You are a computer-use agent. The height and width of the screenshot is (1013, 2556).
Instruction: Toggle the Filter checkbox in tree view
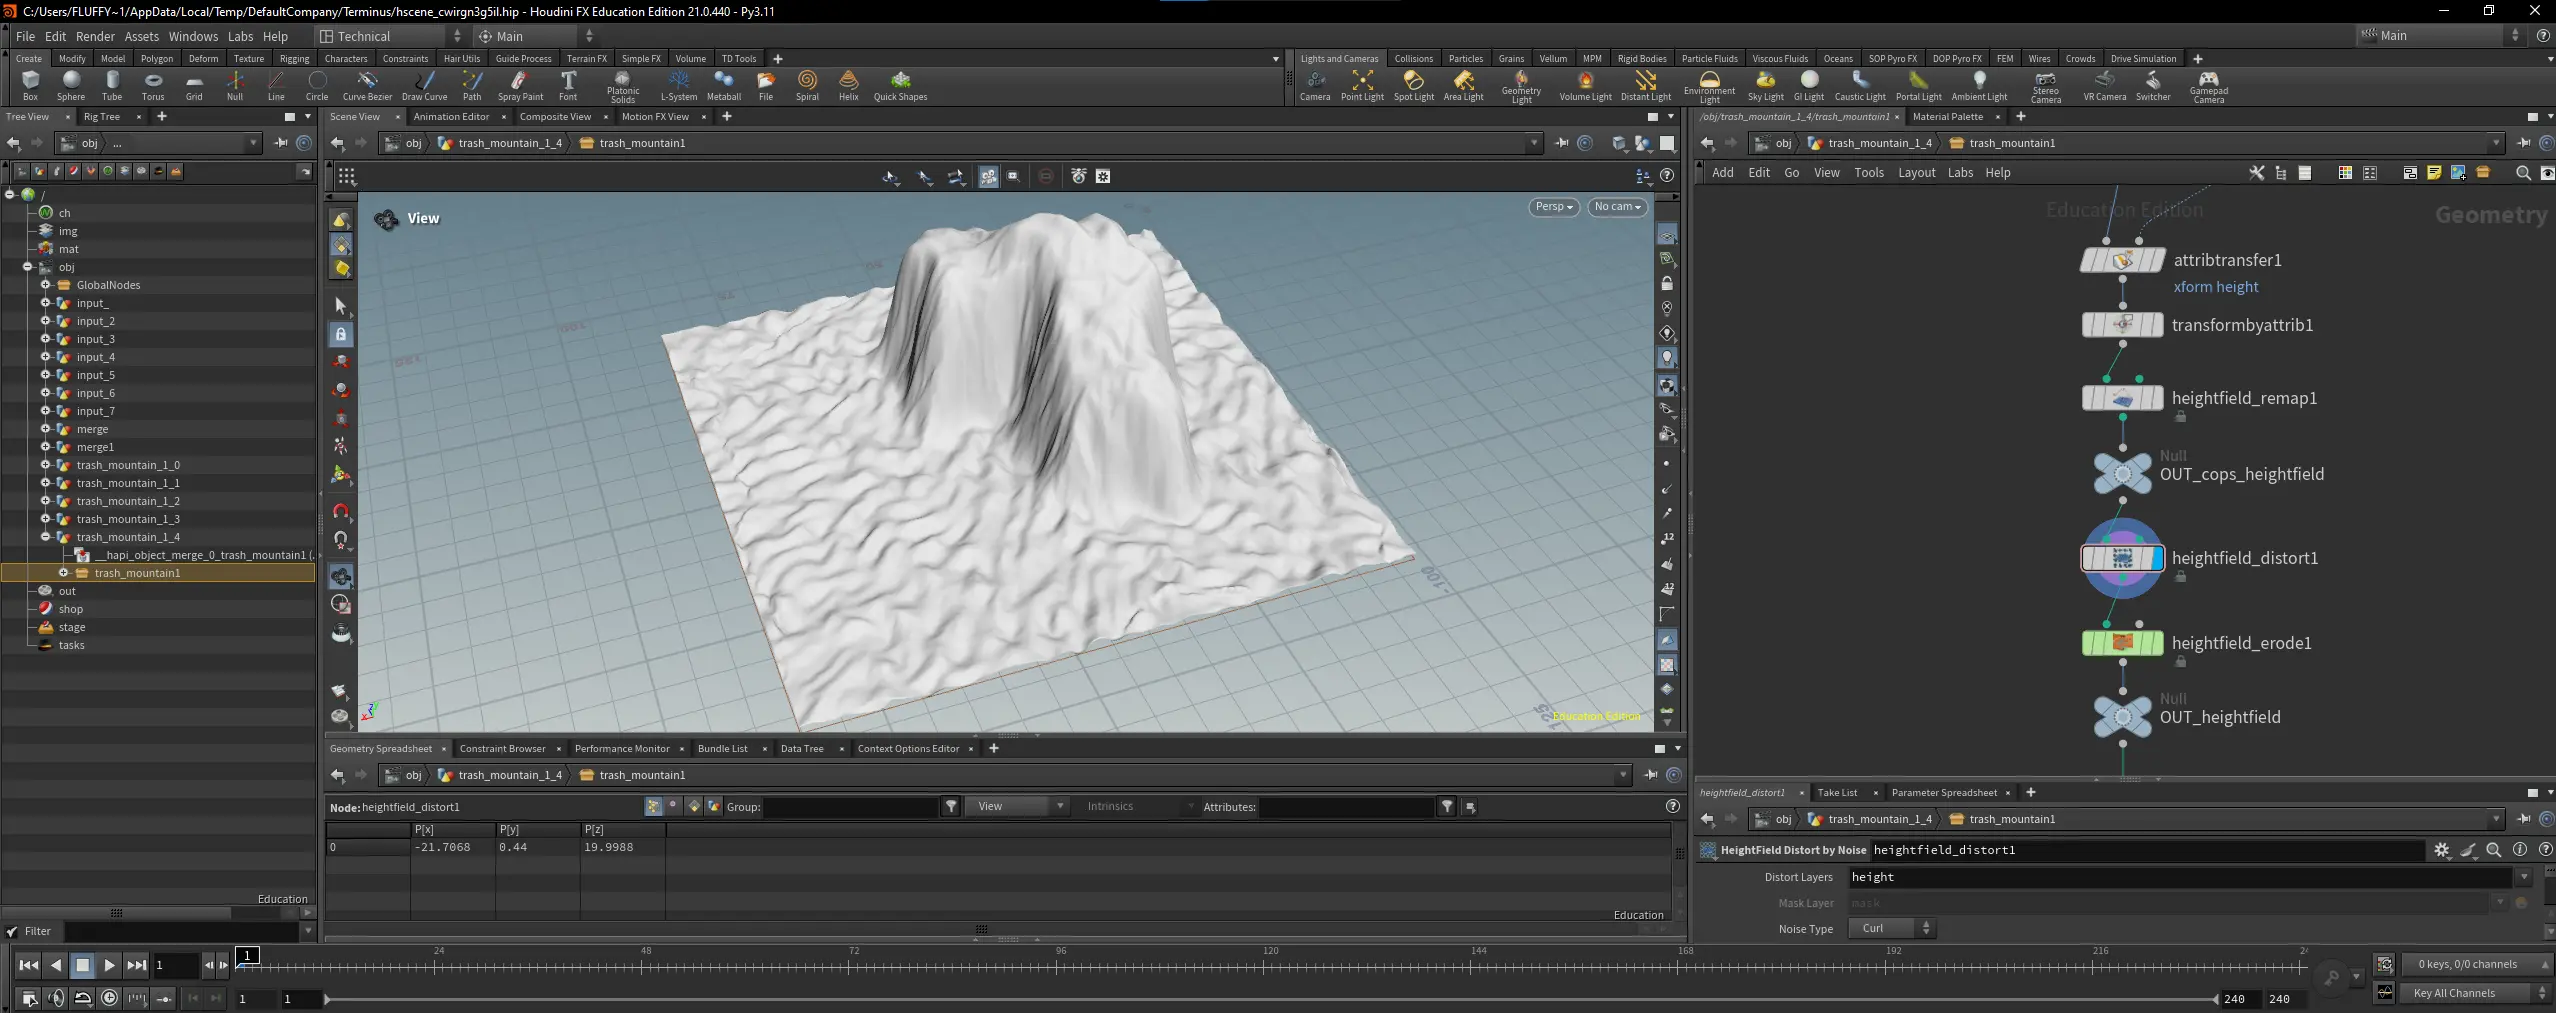click(12, 931)
